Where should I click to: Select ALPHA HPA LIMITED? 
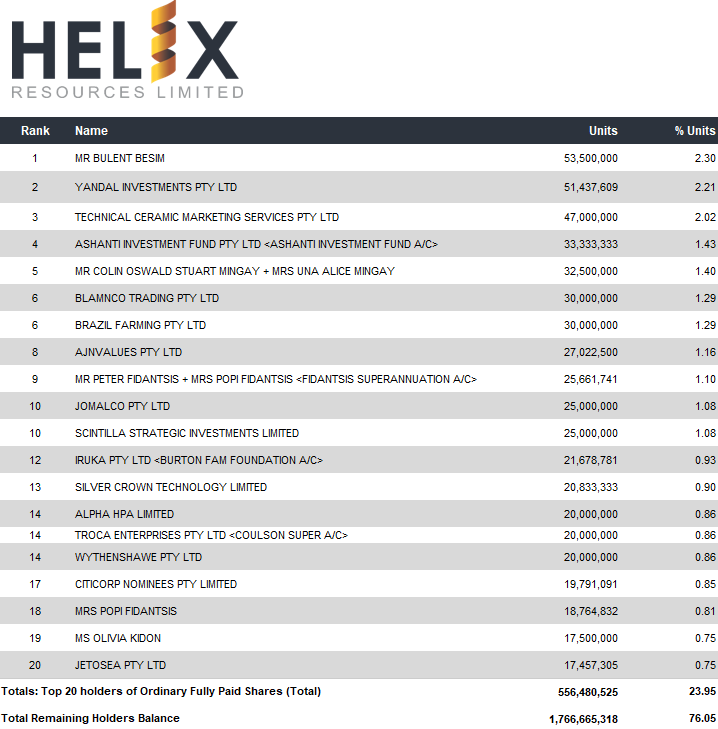124,514
